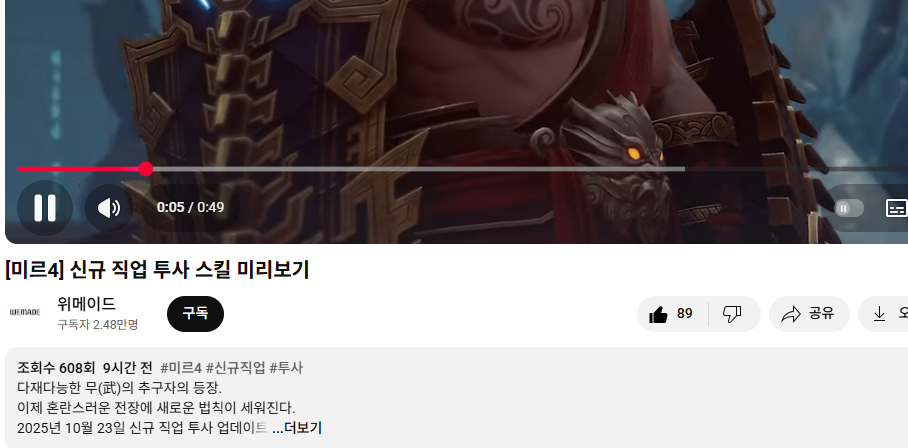The height and width of the screenshot is (448, 908).
Task: Click the subscriber count 구독자 2.48만명
Action: pos(98,325)
